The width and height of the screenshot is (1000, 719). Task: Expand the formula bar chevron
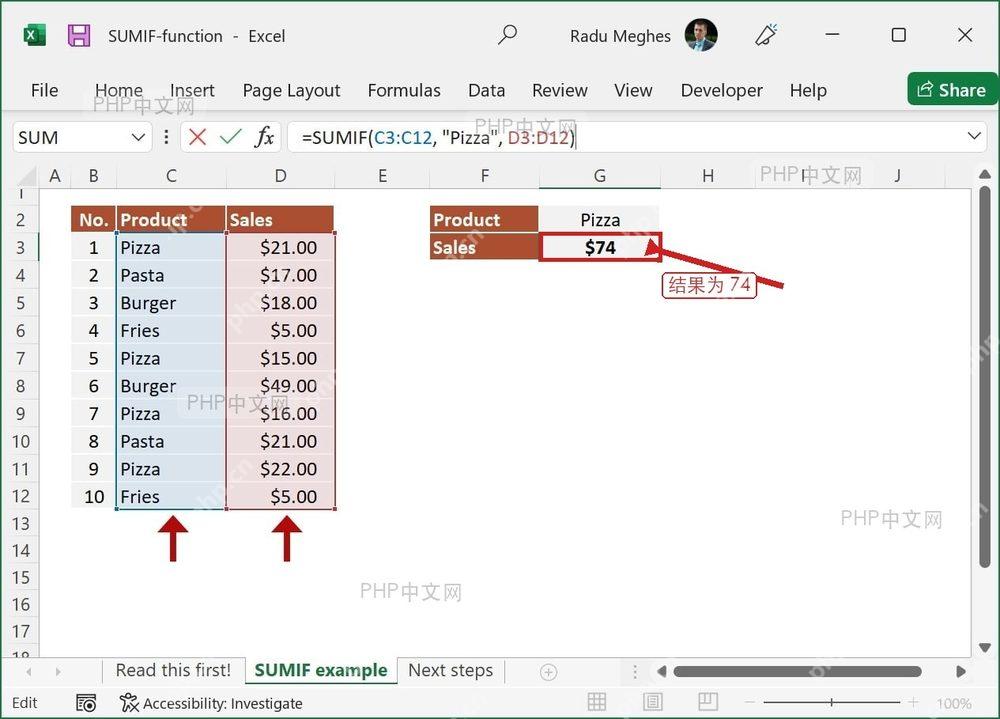[974, 136]
